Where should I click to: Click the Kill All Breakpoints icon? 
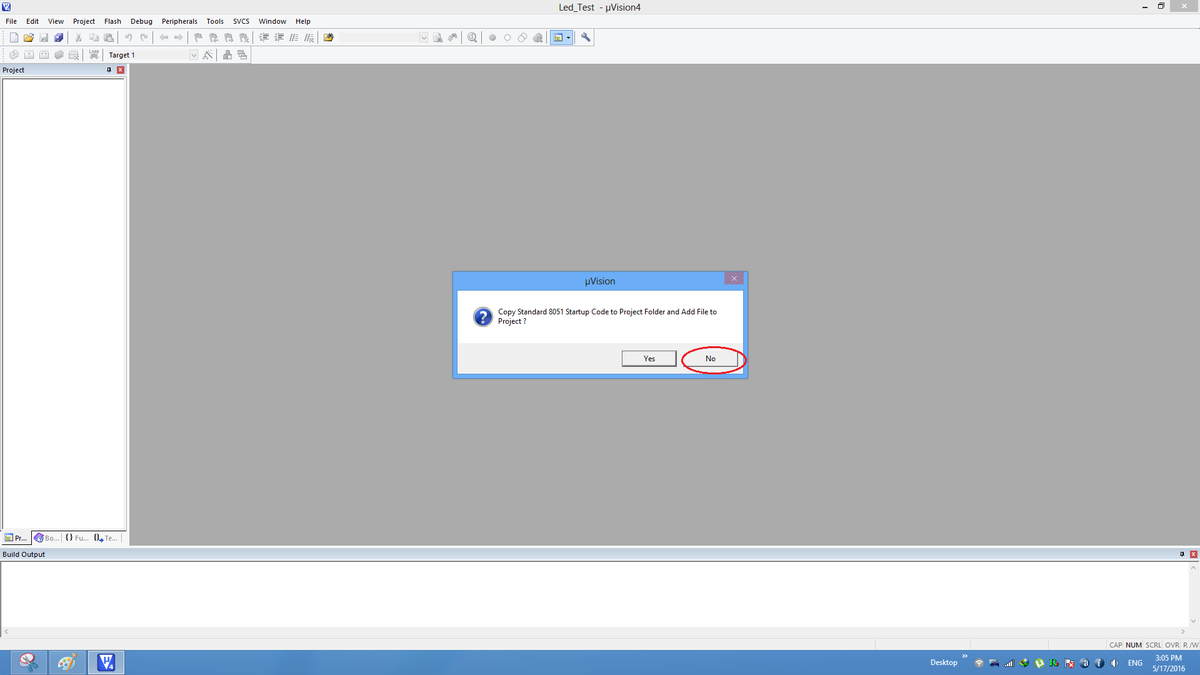[537, 38]
